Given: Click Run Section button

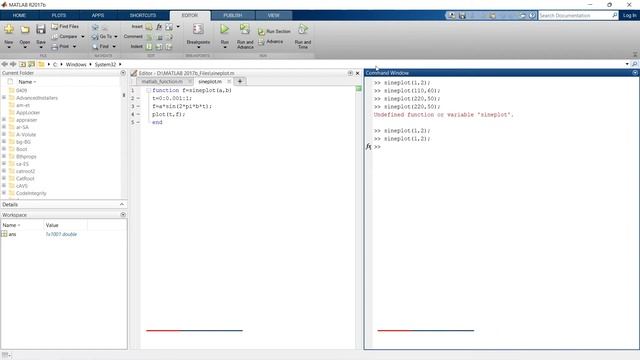Looking at the screenshot, I should tap(274, 31).
